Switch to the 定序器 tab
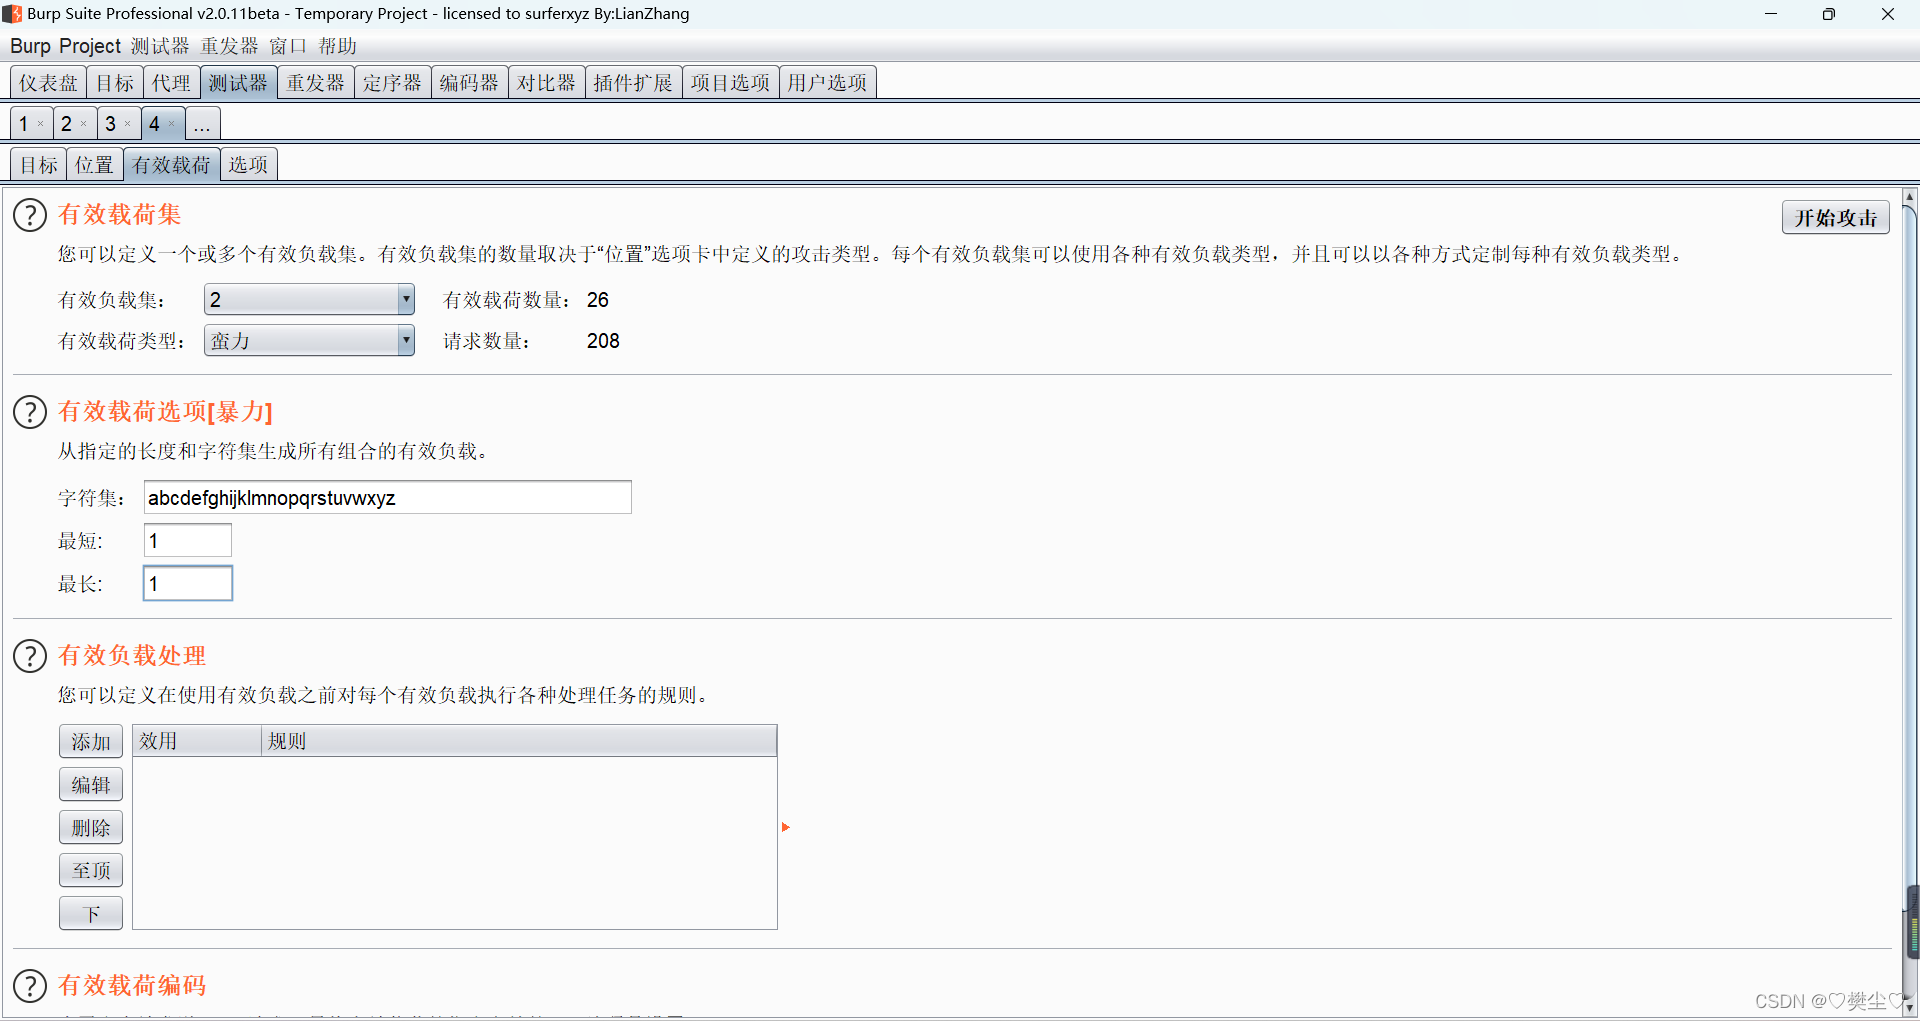The image size is (1920, 1021). tap(392, 83)
